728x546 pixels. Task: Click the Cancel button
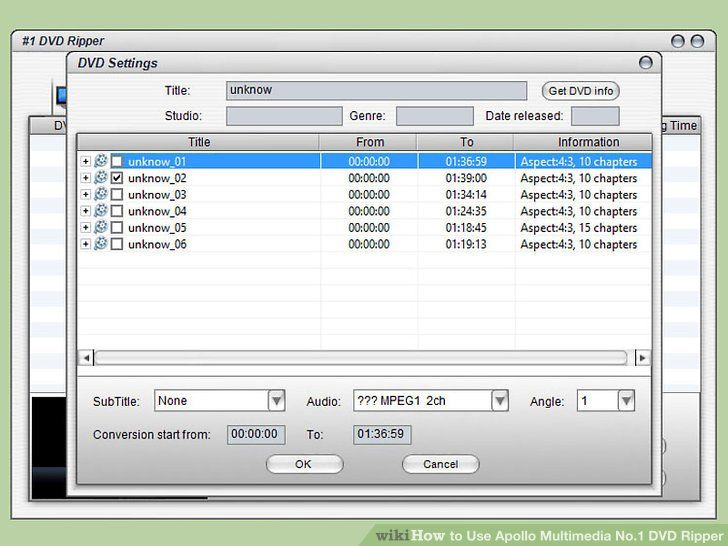(441, 464)
